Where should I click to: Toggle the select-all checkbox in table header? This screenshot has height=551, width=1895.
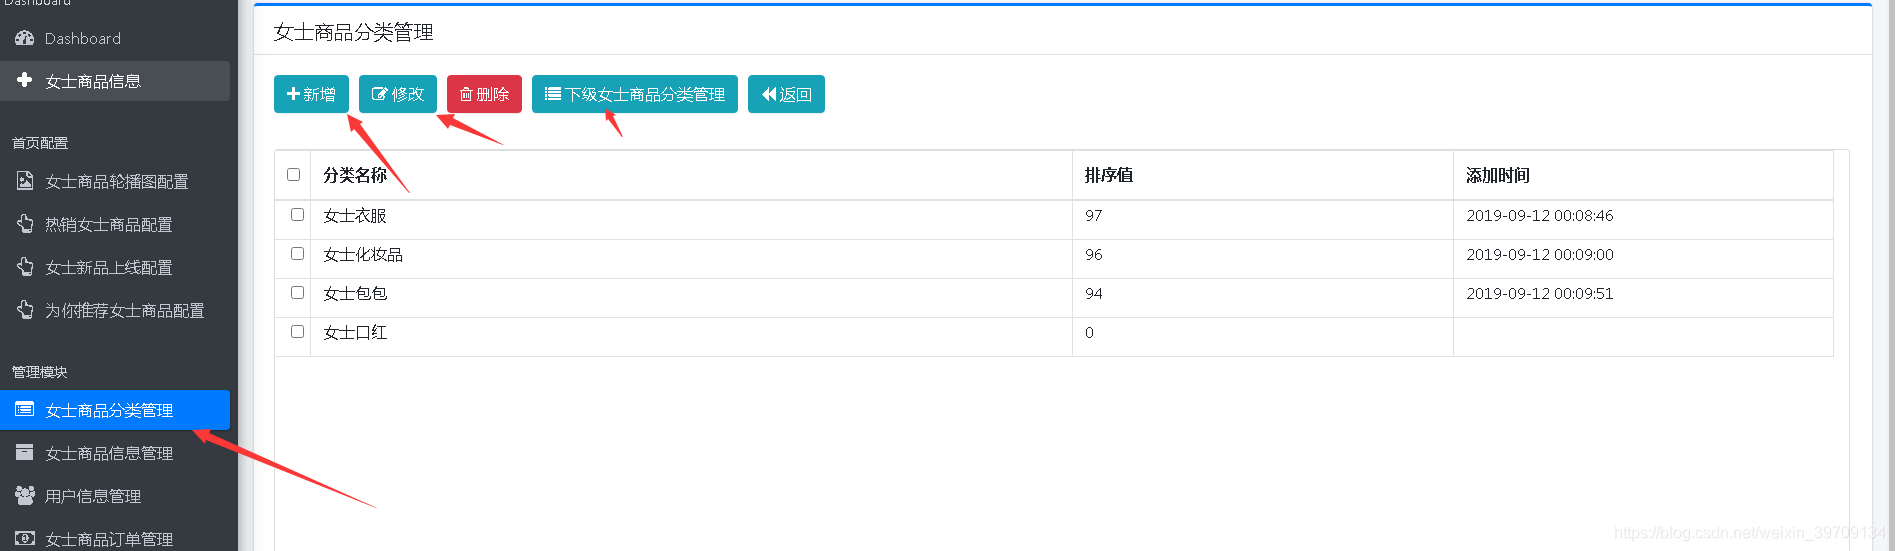[x=294, y=174]
